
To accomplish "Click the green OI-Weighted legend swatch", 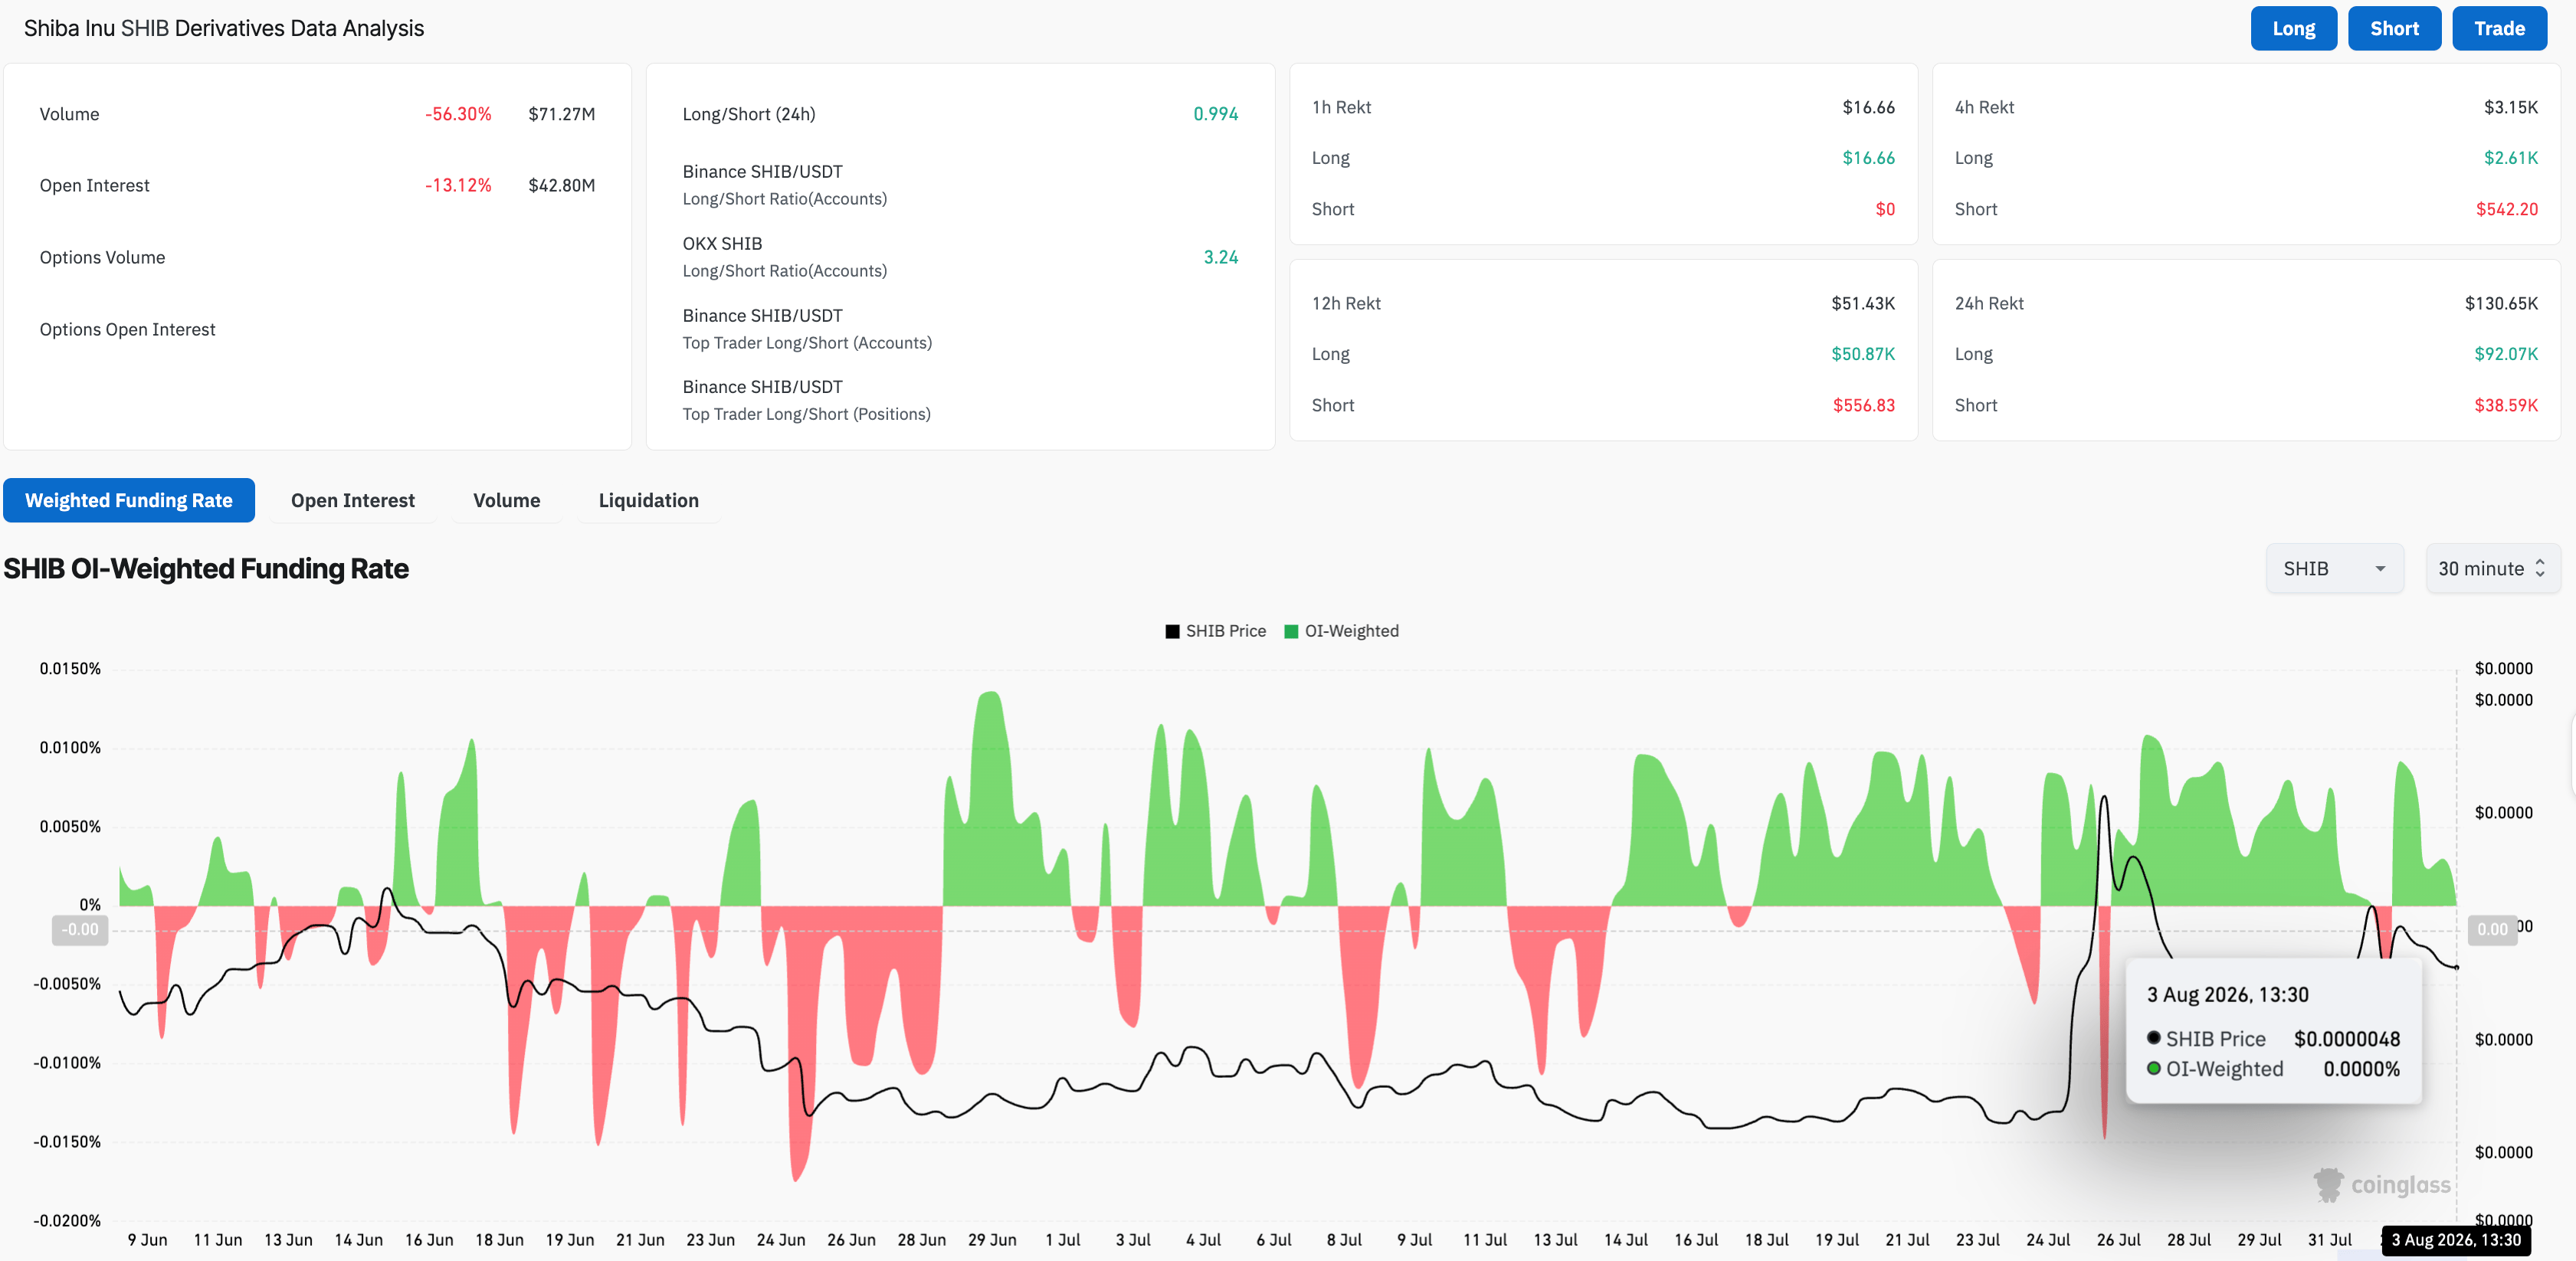I will tap(1291, 632).
